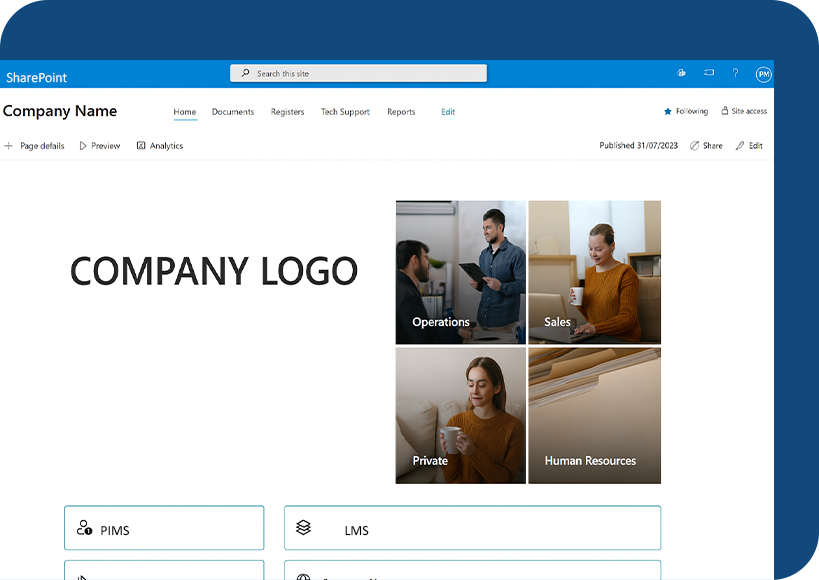The image size is (819, 580).
Task: Click the padlock Site access icon
Action: (x=725, y=111)
